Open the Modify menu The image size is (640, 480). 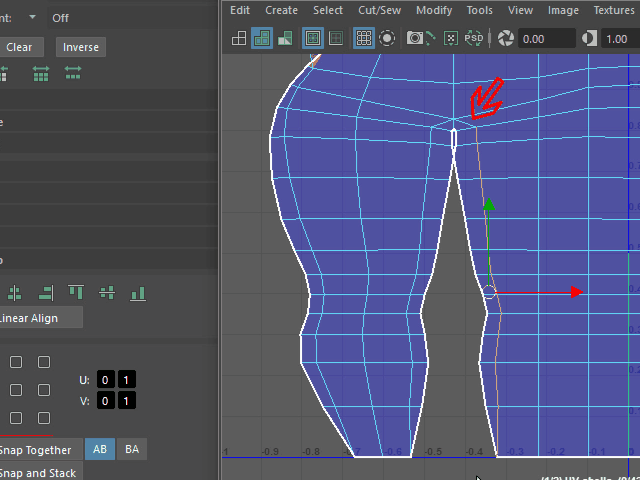tap(434, 10)
